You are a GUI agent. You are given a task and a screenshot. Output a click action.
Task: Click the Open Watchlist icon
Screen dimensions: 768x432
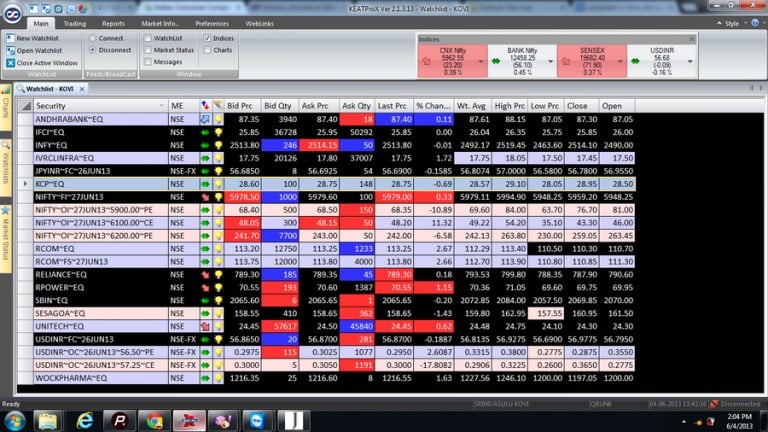pos(11,50)
